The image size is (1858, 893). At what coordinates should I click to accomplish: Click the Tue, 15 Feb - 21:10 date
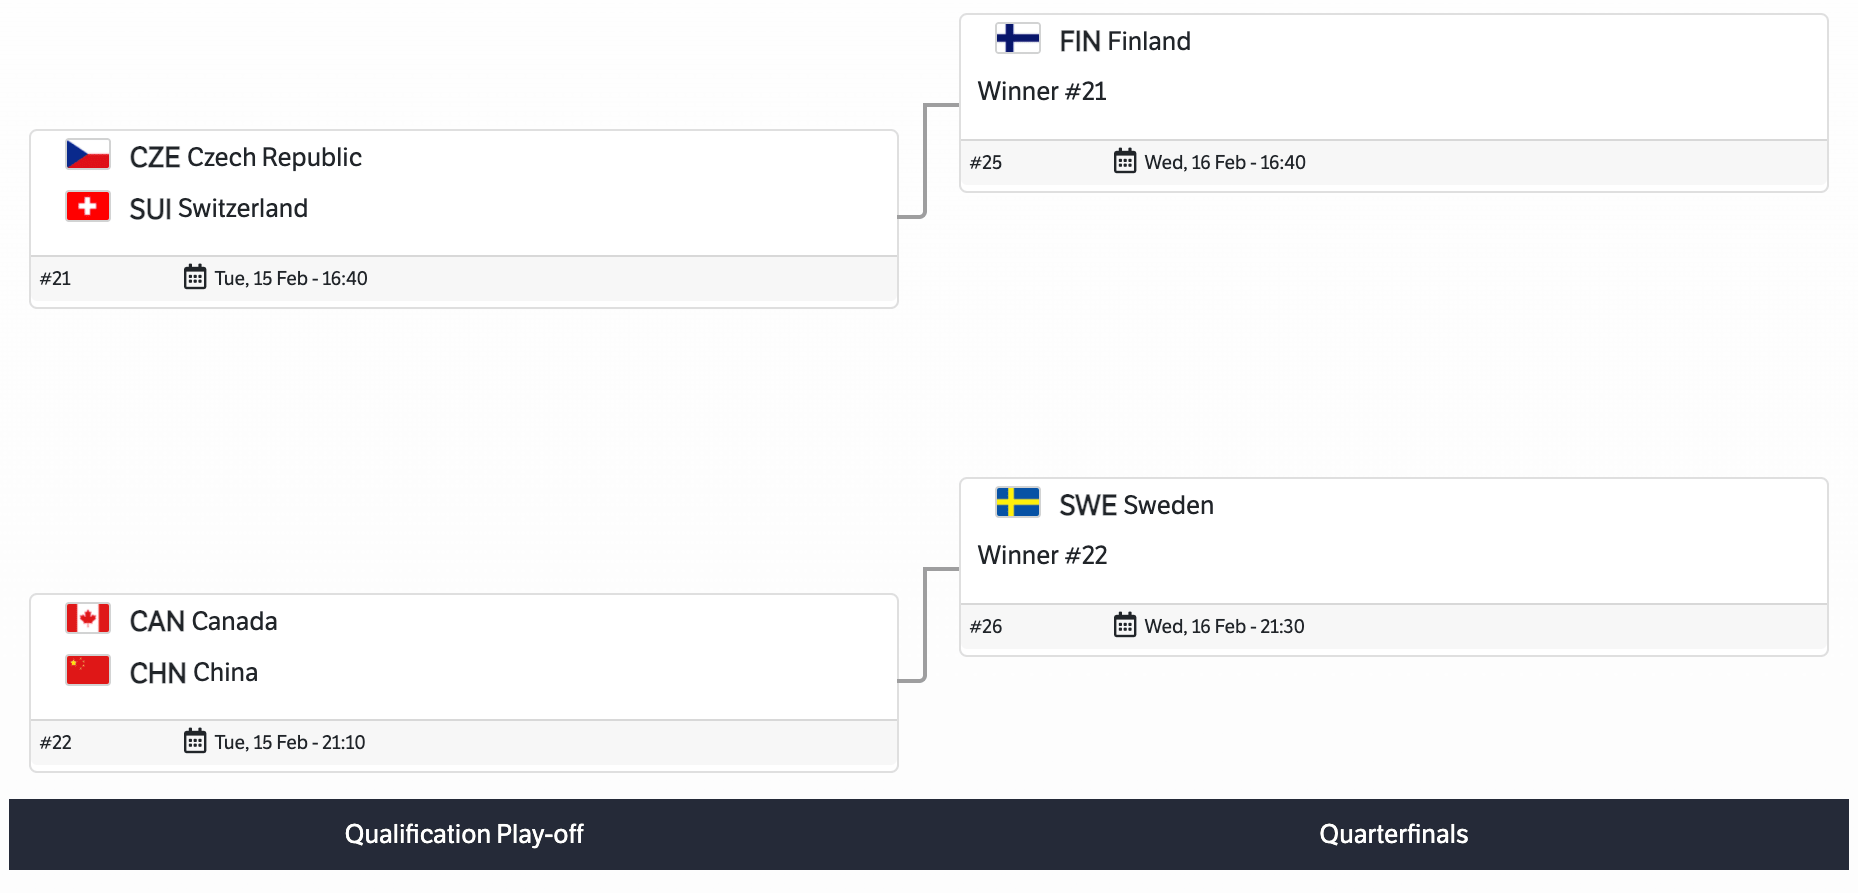click(290, 742)
